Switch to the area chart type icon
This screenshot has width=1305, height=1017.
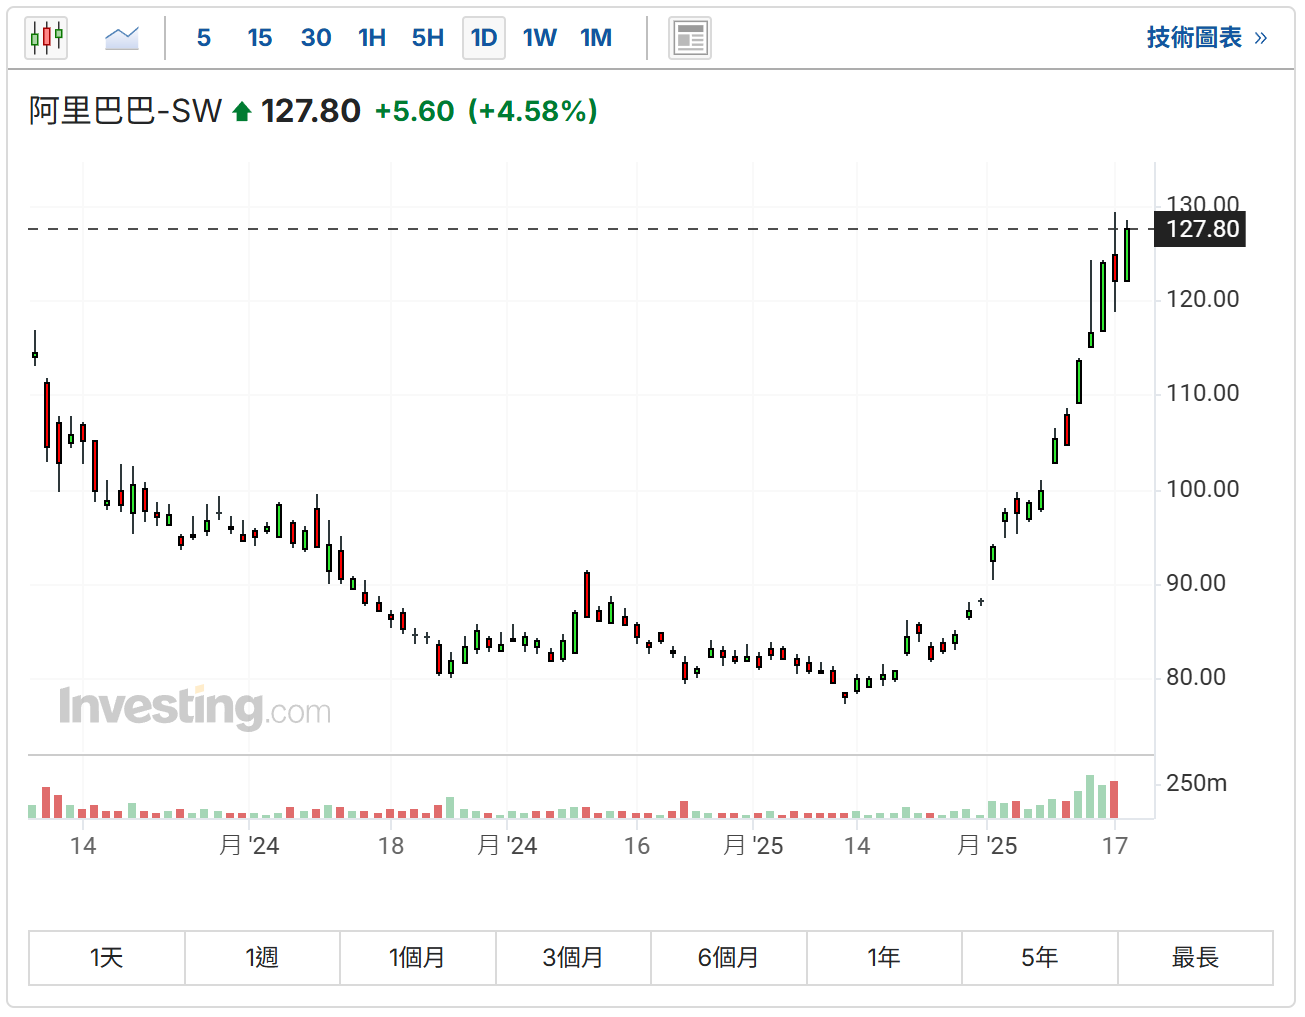122,38
